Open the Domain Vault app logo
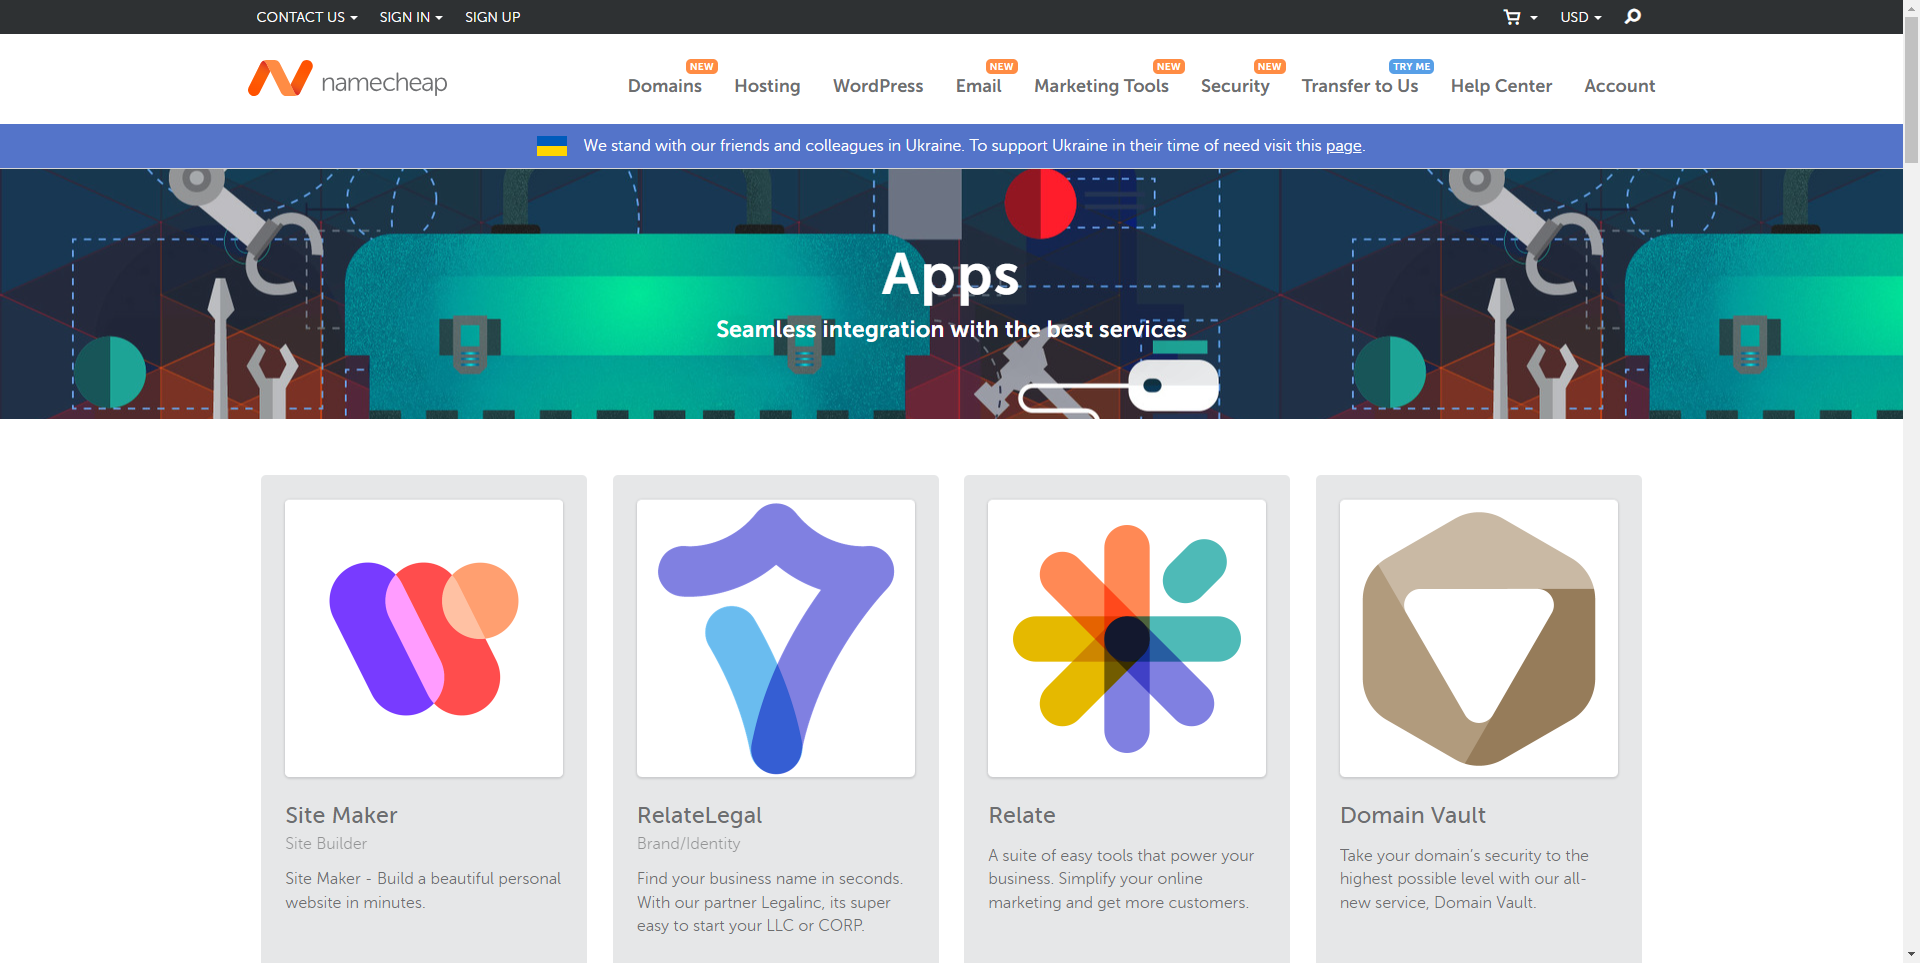The height and width of the screenshot is (963, 1920). coord(1479,638)
